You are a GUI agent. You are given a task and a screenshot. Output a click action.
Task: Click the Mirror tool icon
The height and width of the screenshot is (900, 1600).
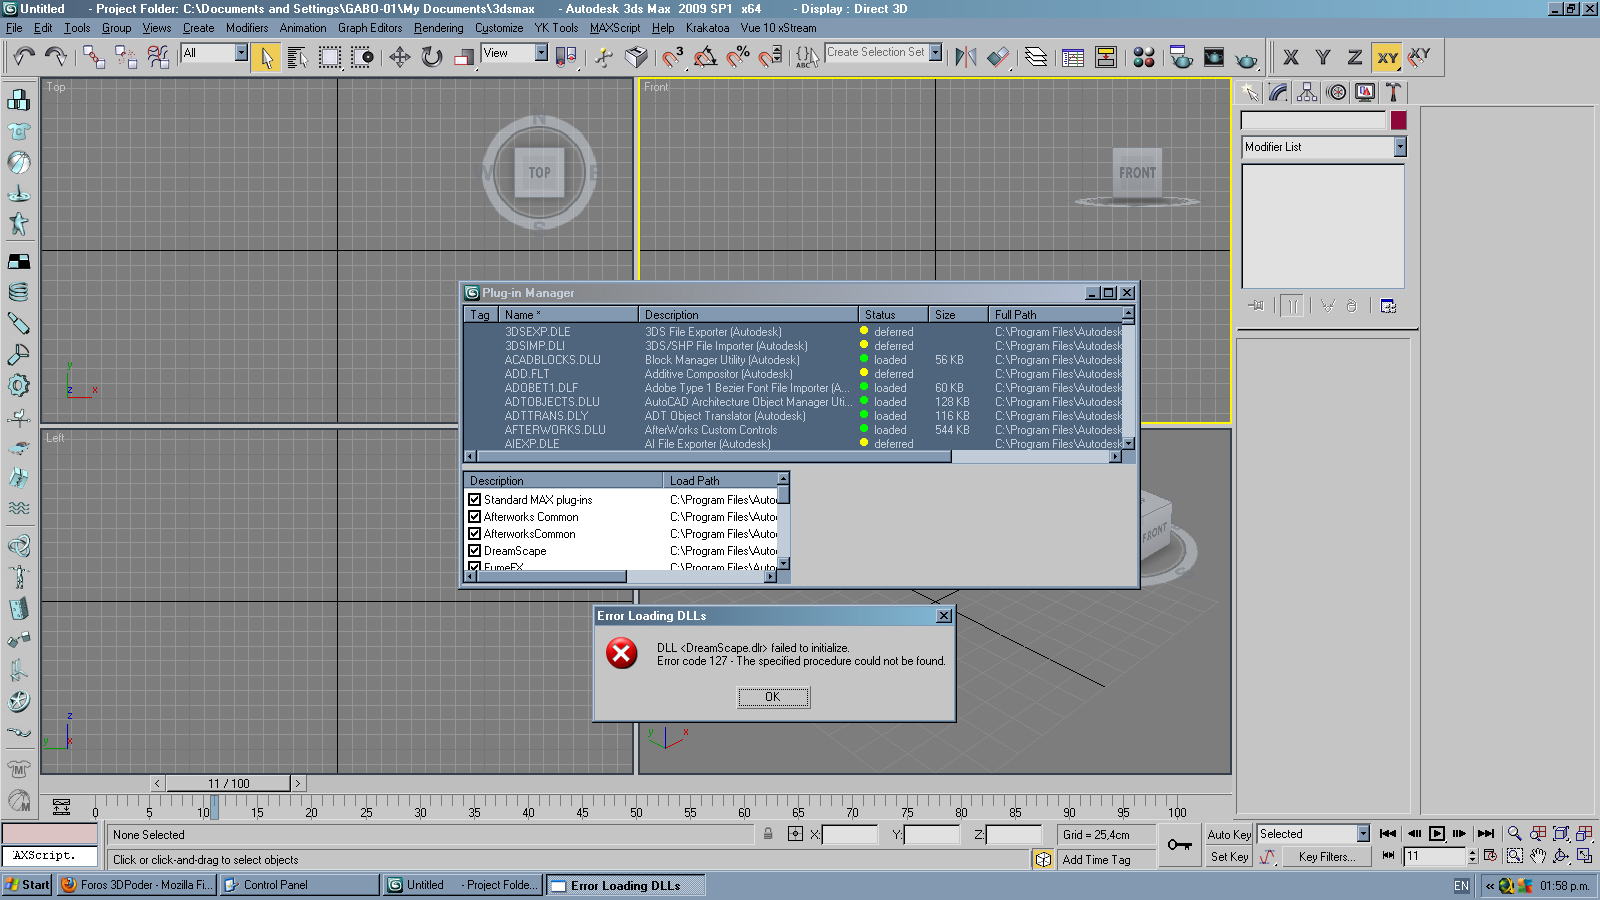tap(965, 57)
